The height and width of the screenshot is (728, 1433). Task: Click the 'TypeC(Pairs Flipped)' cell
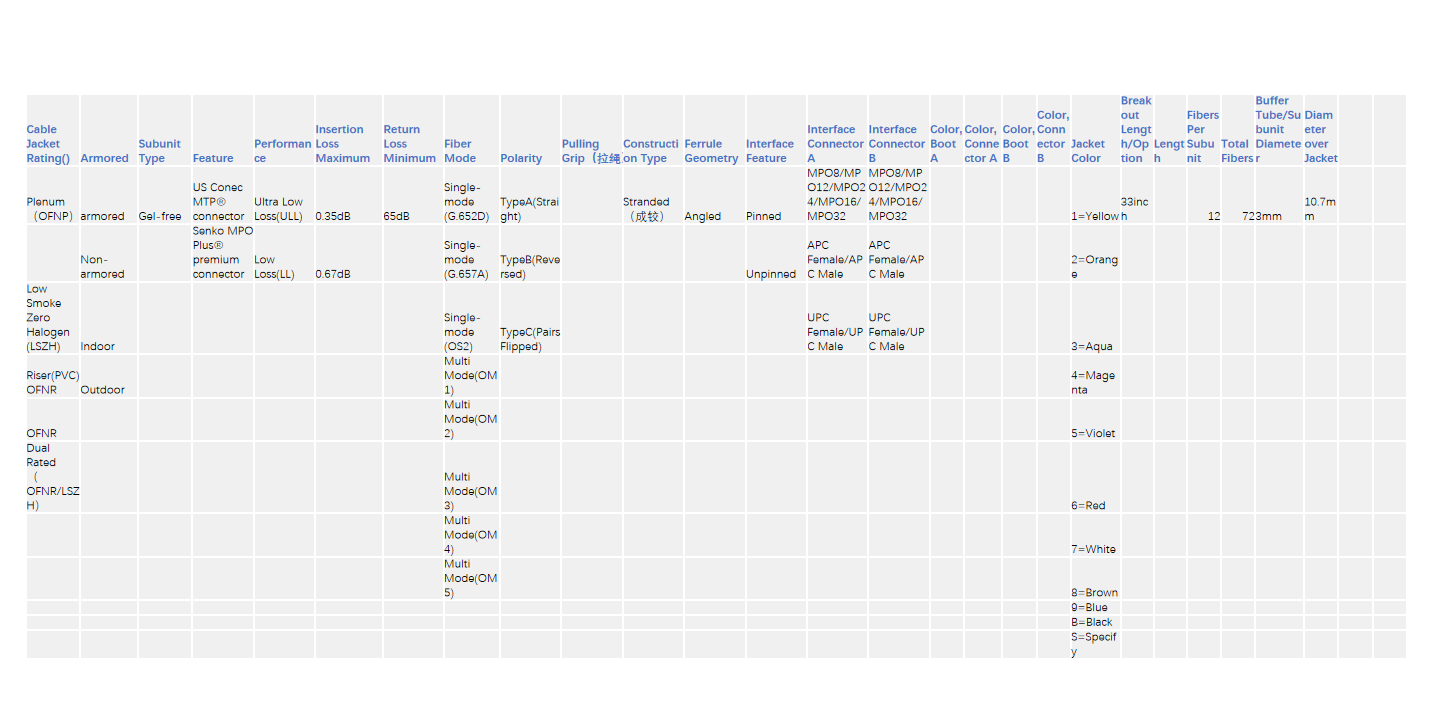point(530,318)
